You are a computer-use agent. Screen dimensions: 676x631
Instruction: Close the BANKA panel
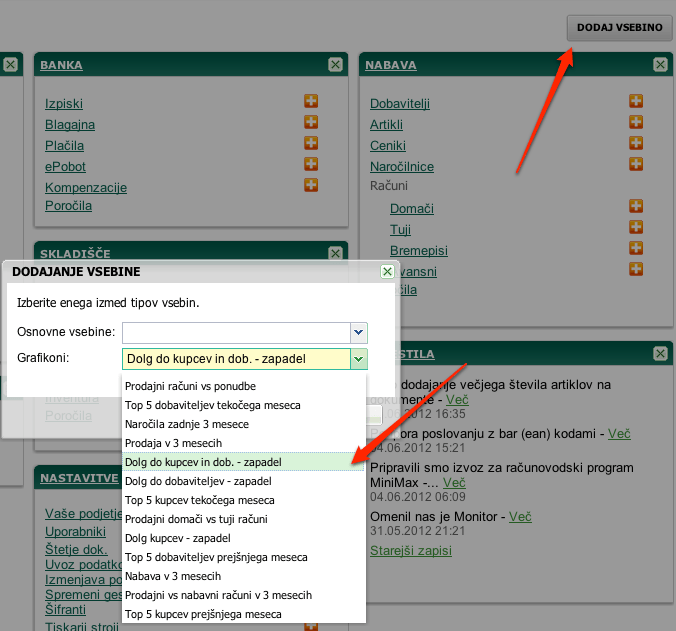pos(335,65)
